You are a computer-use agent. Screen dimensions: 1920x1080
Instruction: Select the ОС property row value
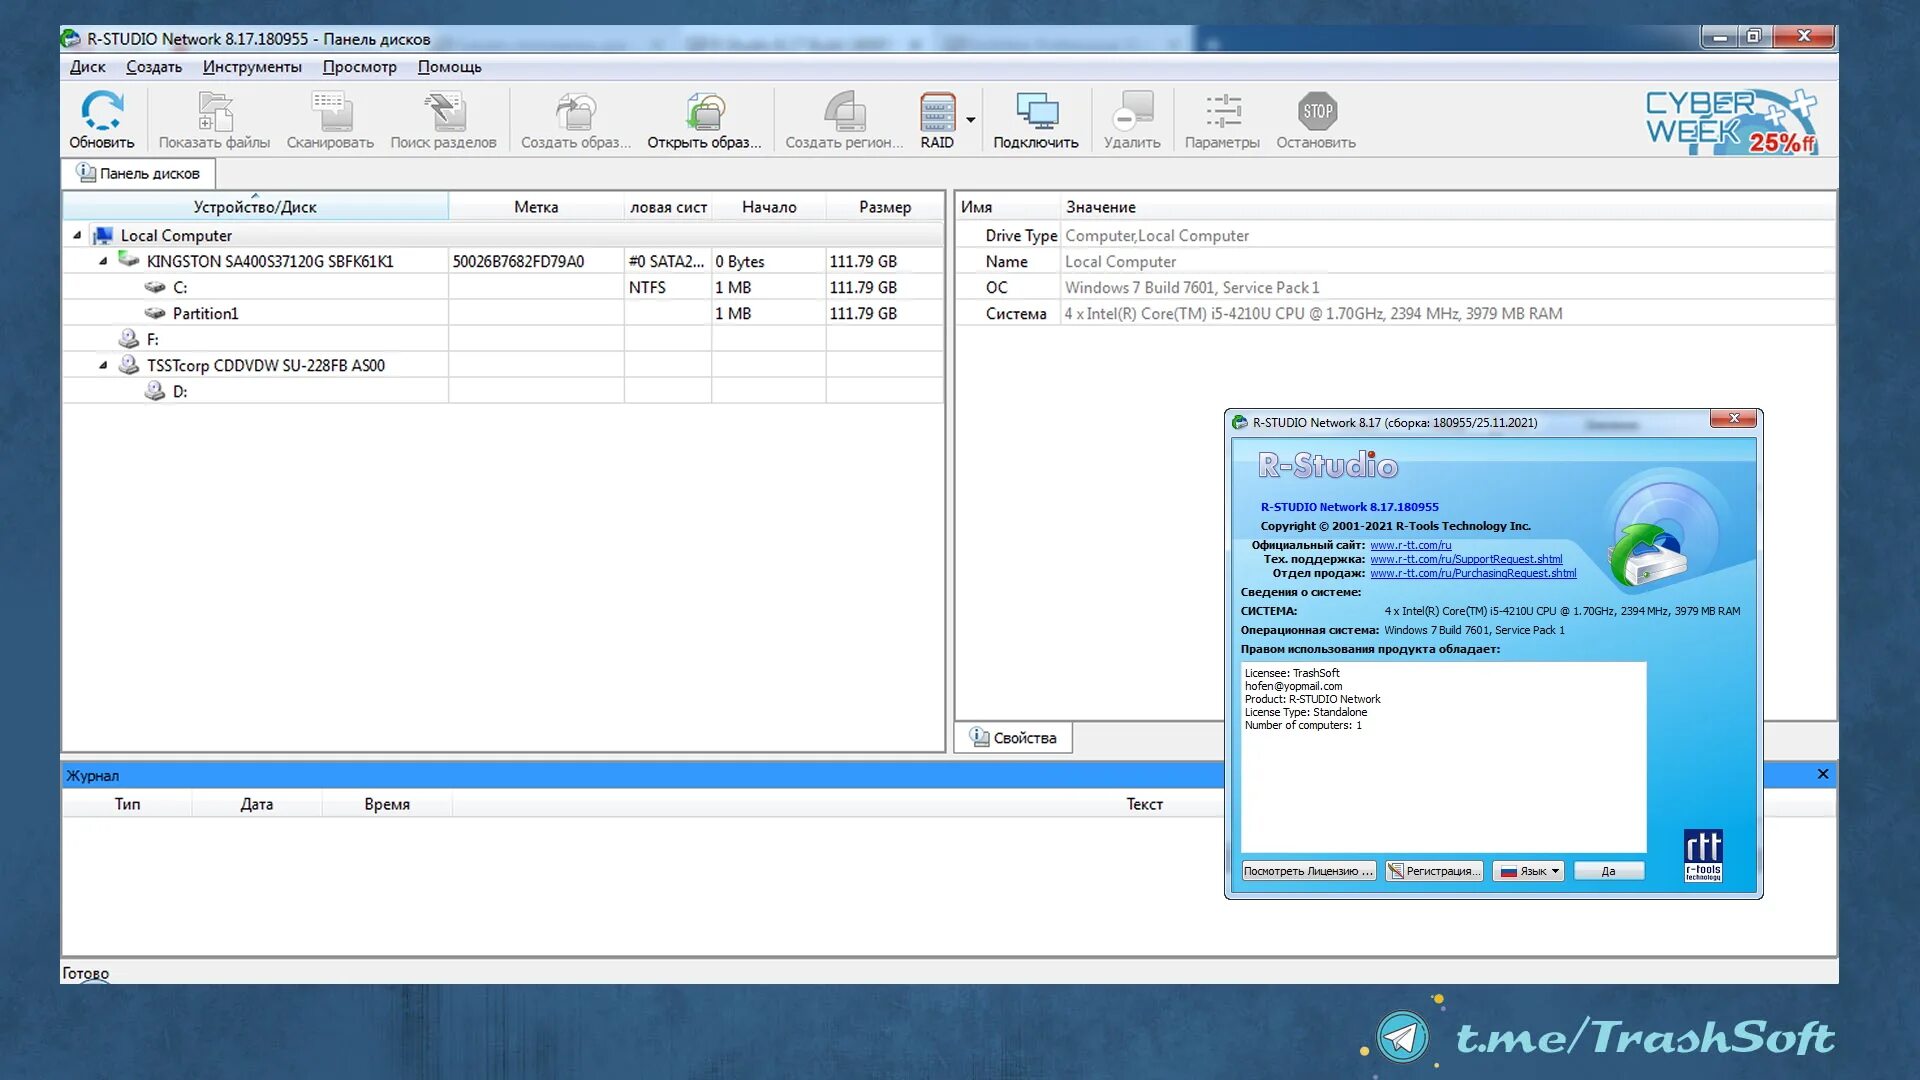[x=1192, y=287]
